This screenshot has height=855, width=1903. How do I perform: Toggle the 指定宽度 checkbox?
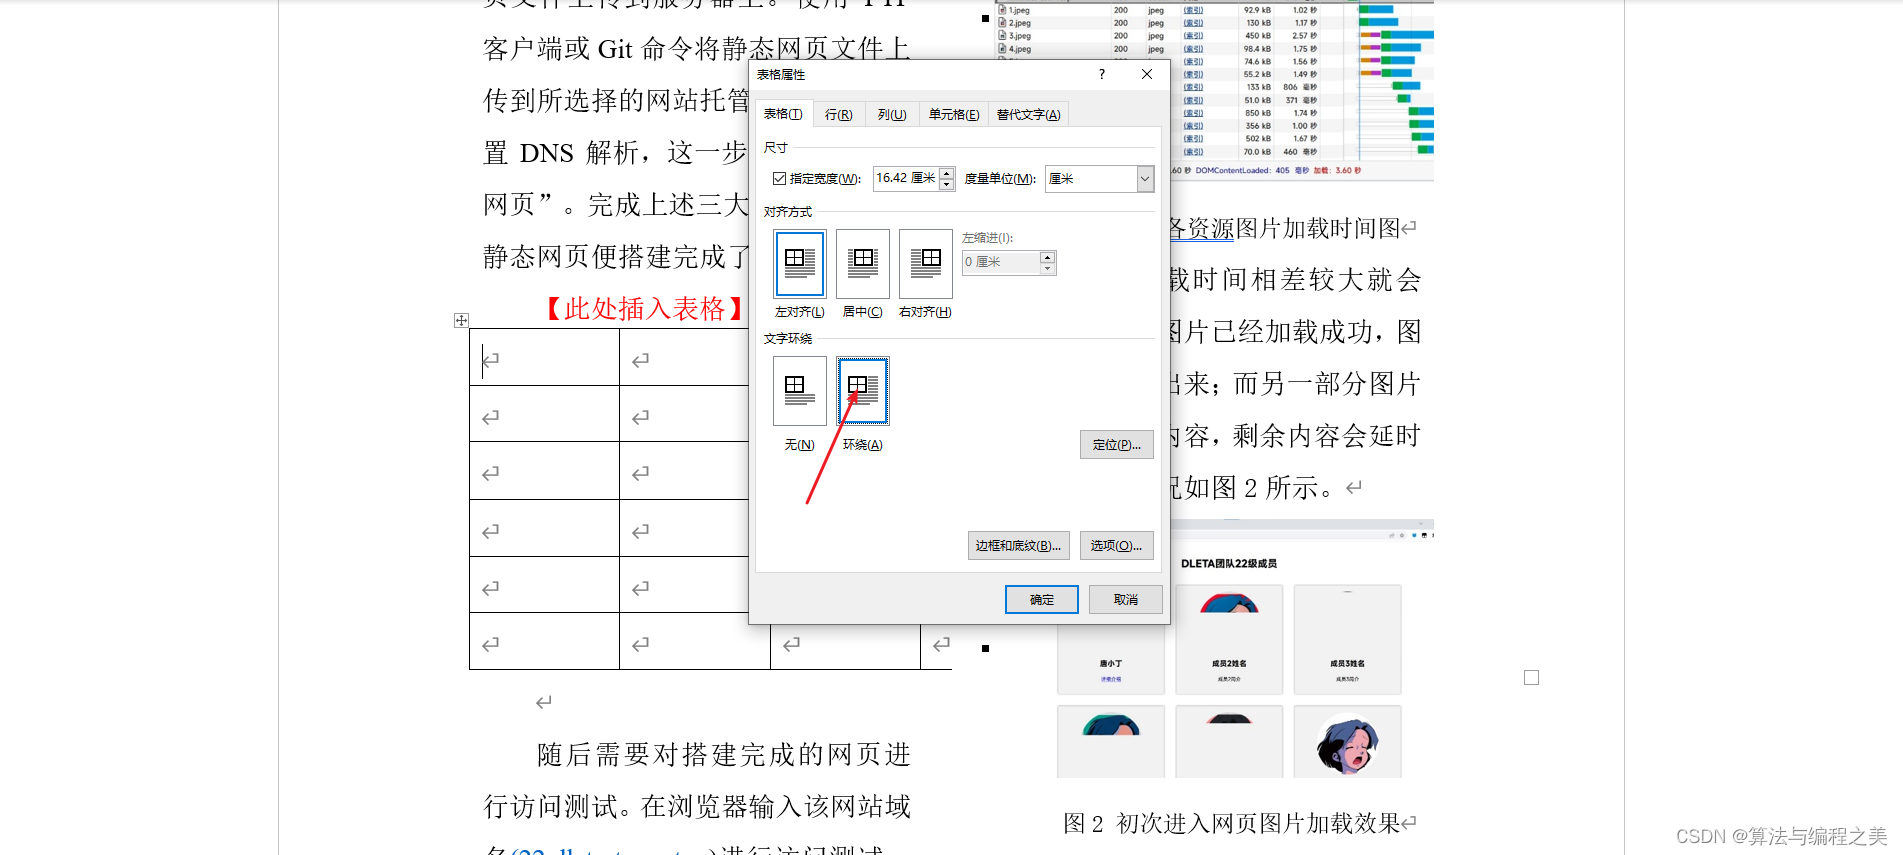point(779,179)
